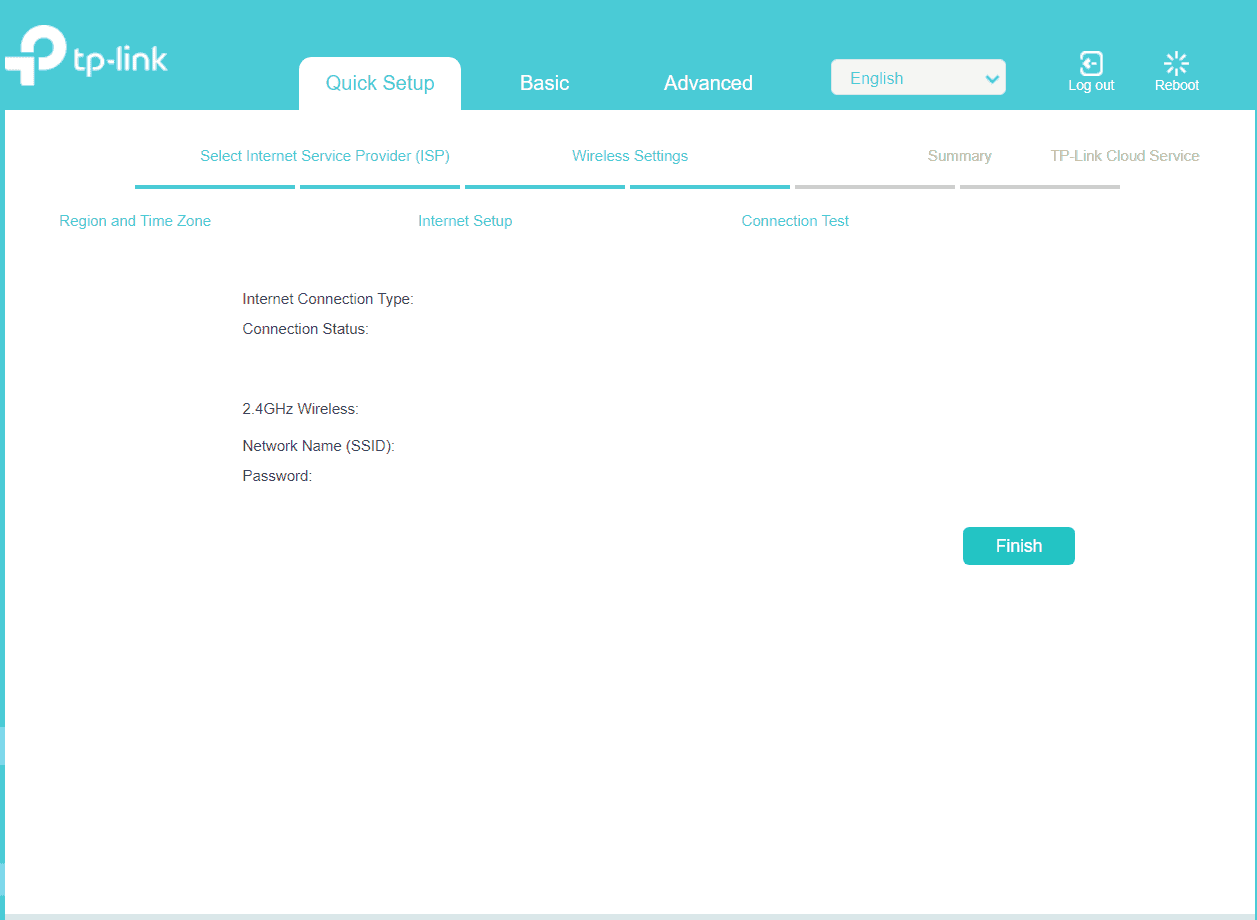Click the grayed Summary step
Image resolution: width=1257 pixels, height=920 pixels.
click(x=959, y=156)
